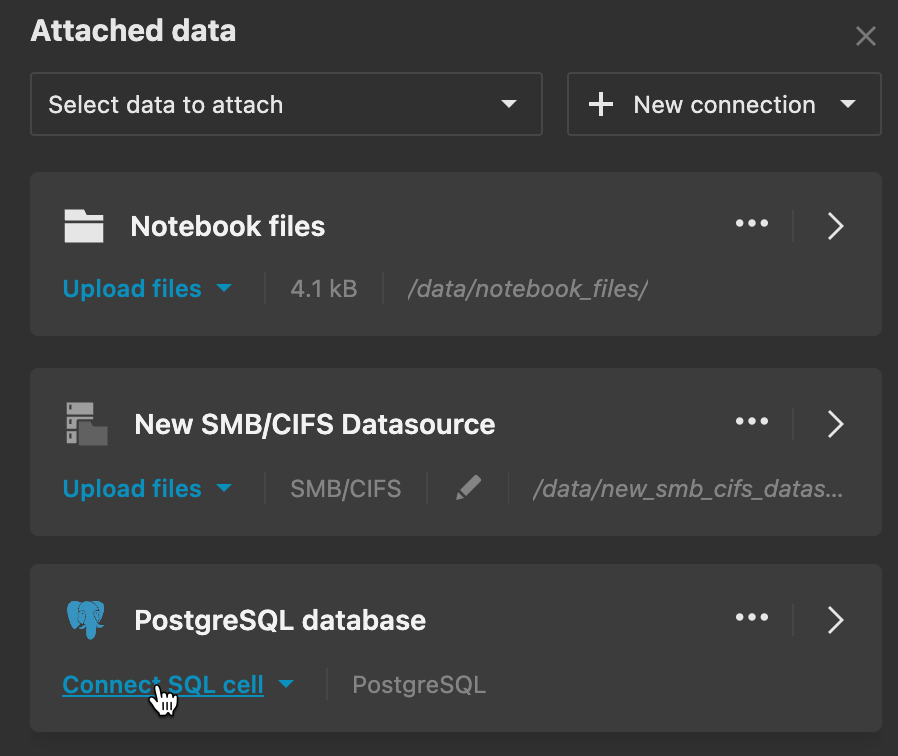
Task: Click the /data/notebook_files/ path text
Action: 527,288
